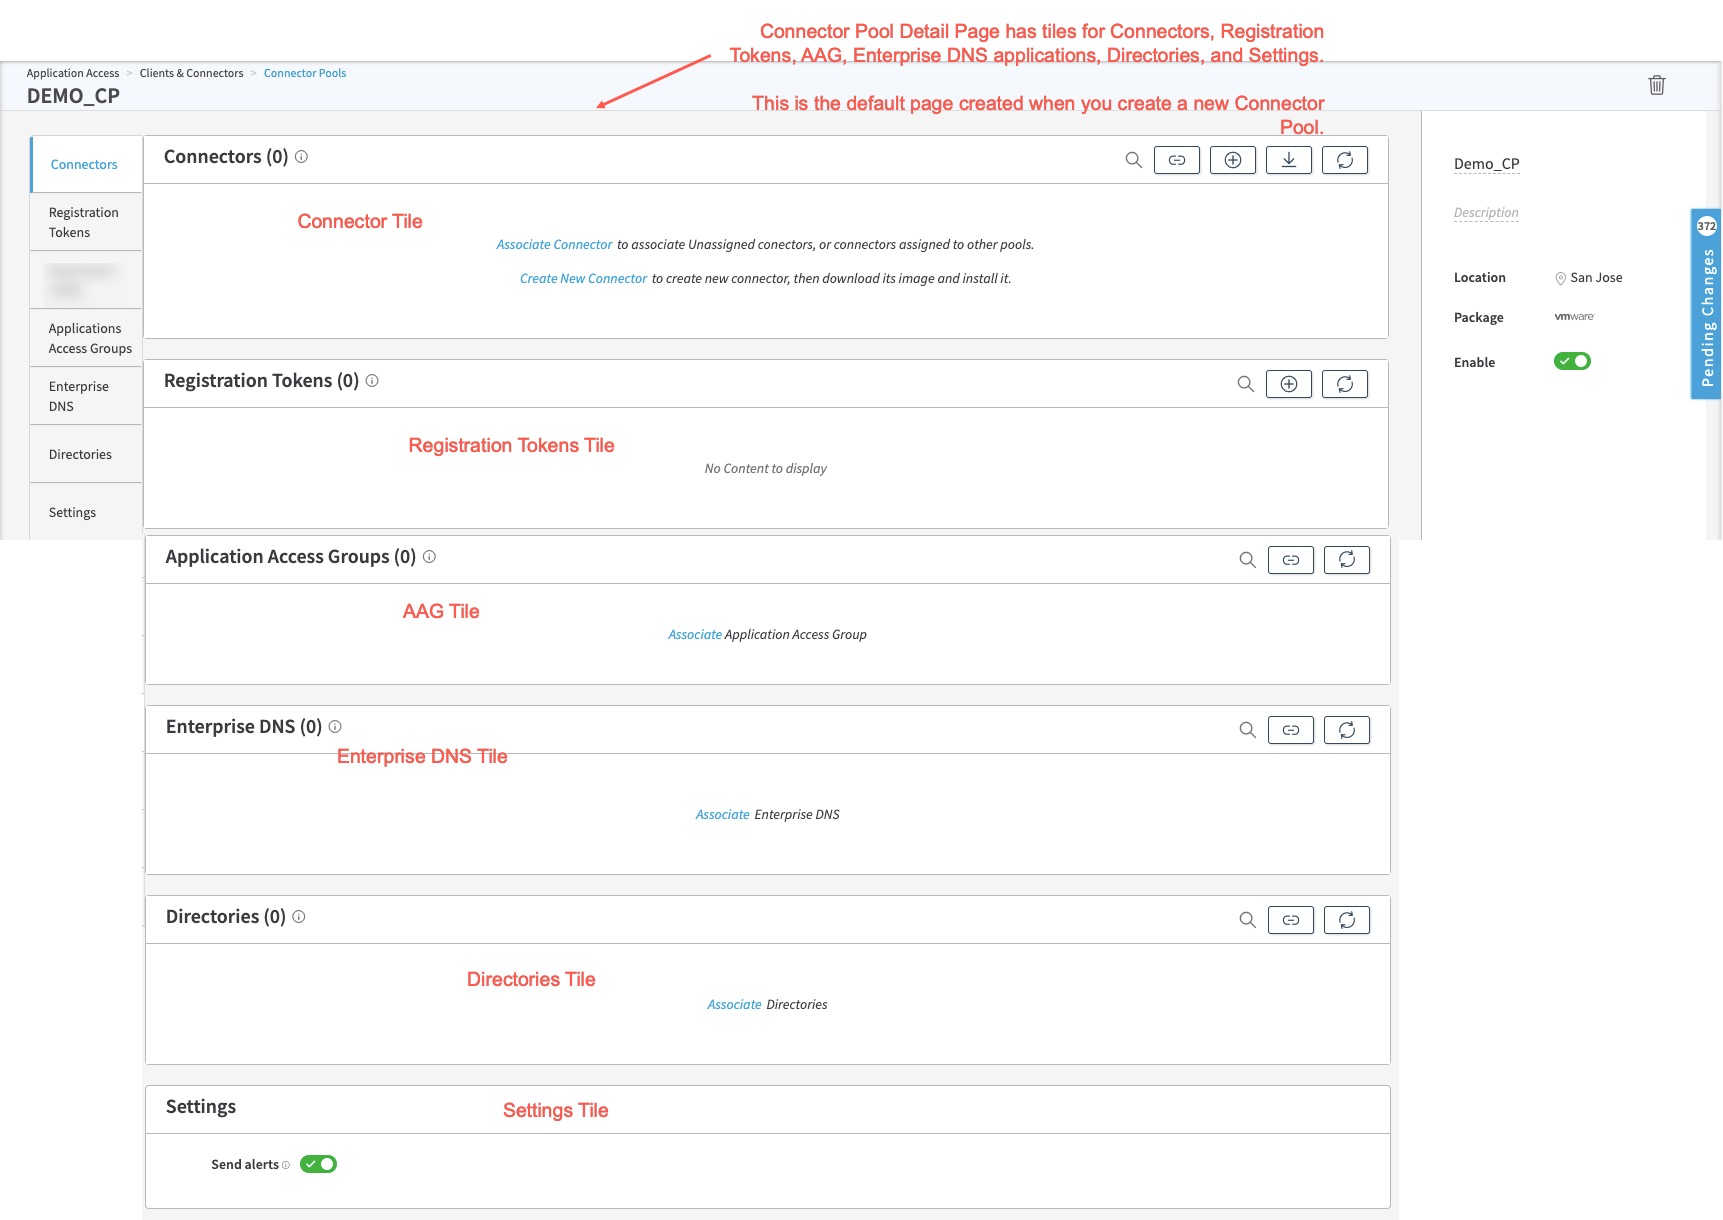Refresh the Application Access Groups tile
Image resolution: width=1723 pixels, height=1220 pixels.
1347,560
